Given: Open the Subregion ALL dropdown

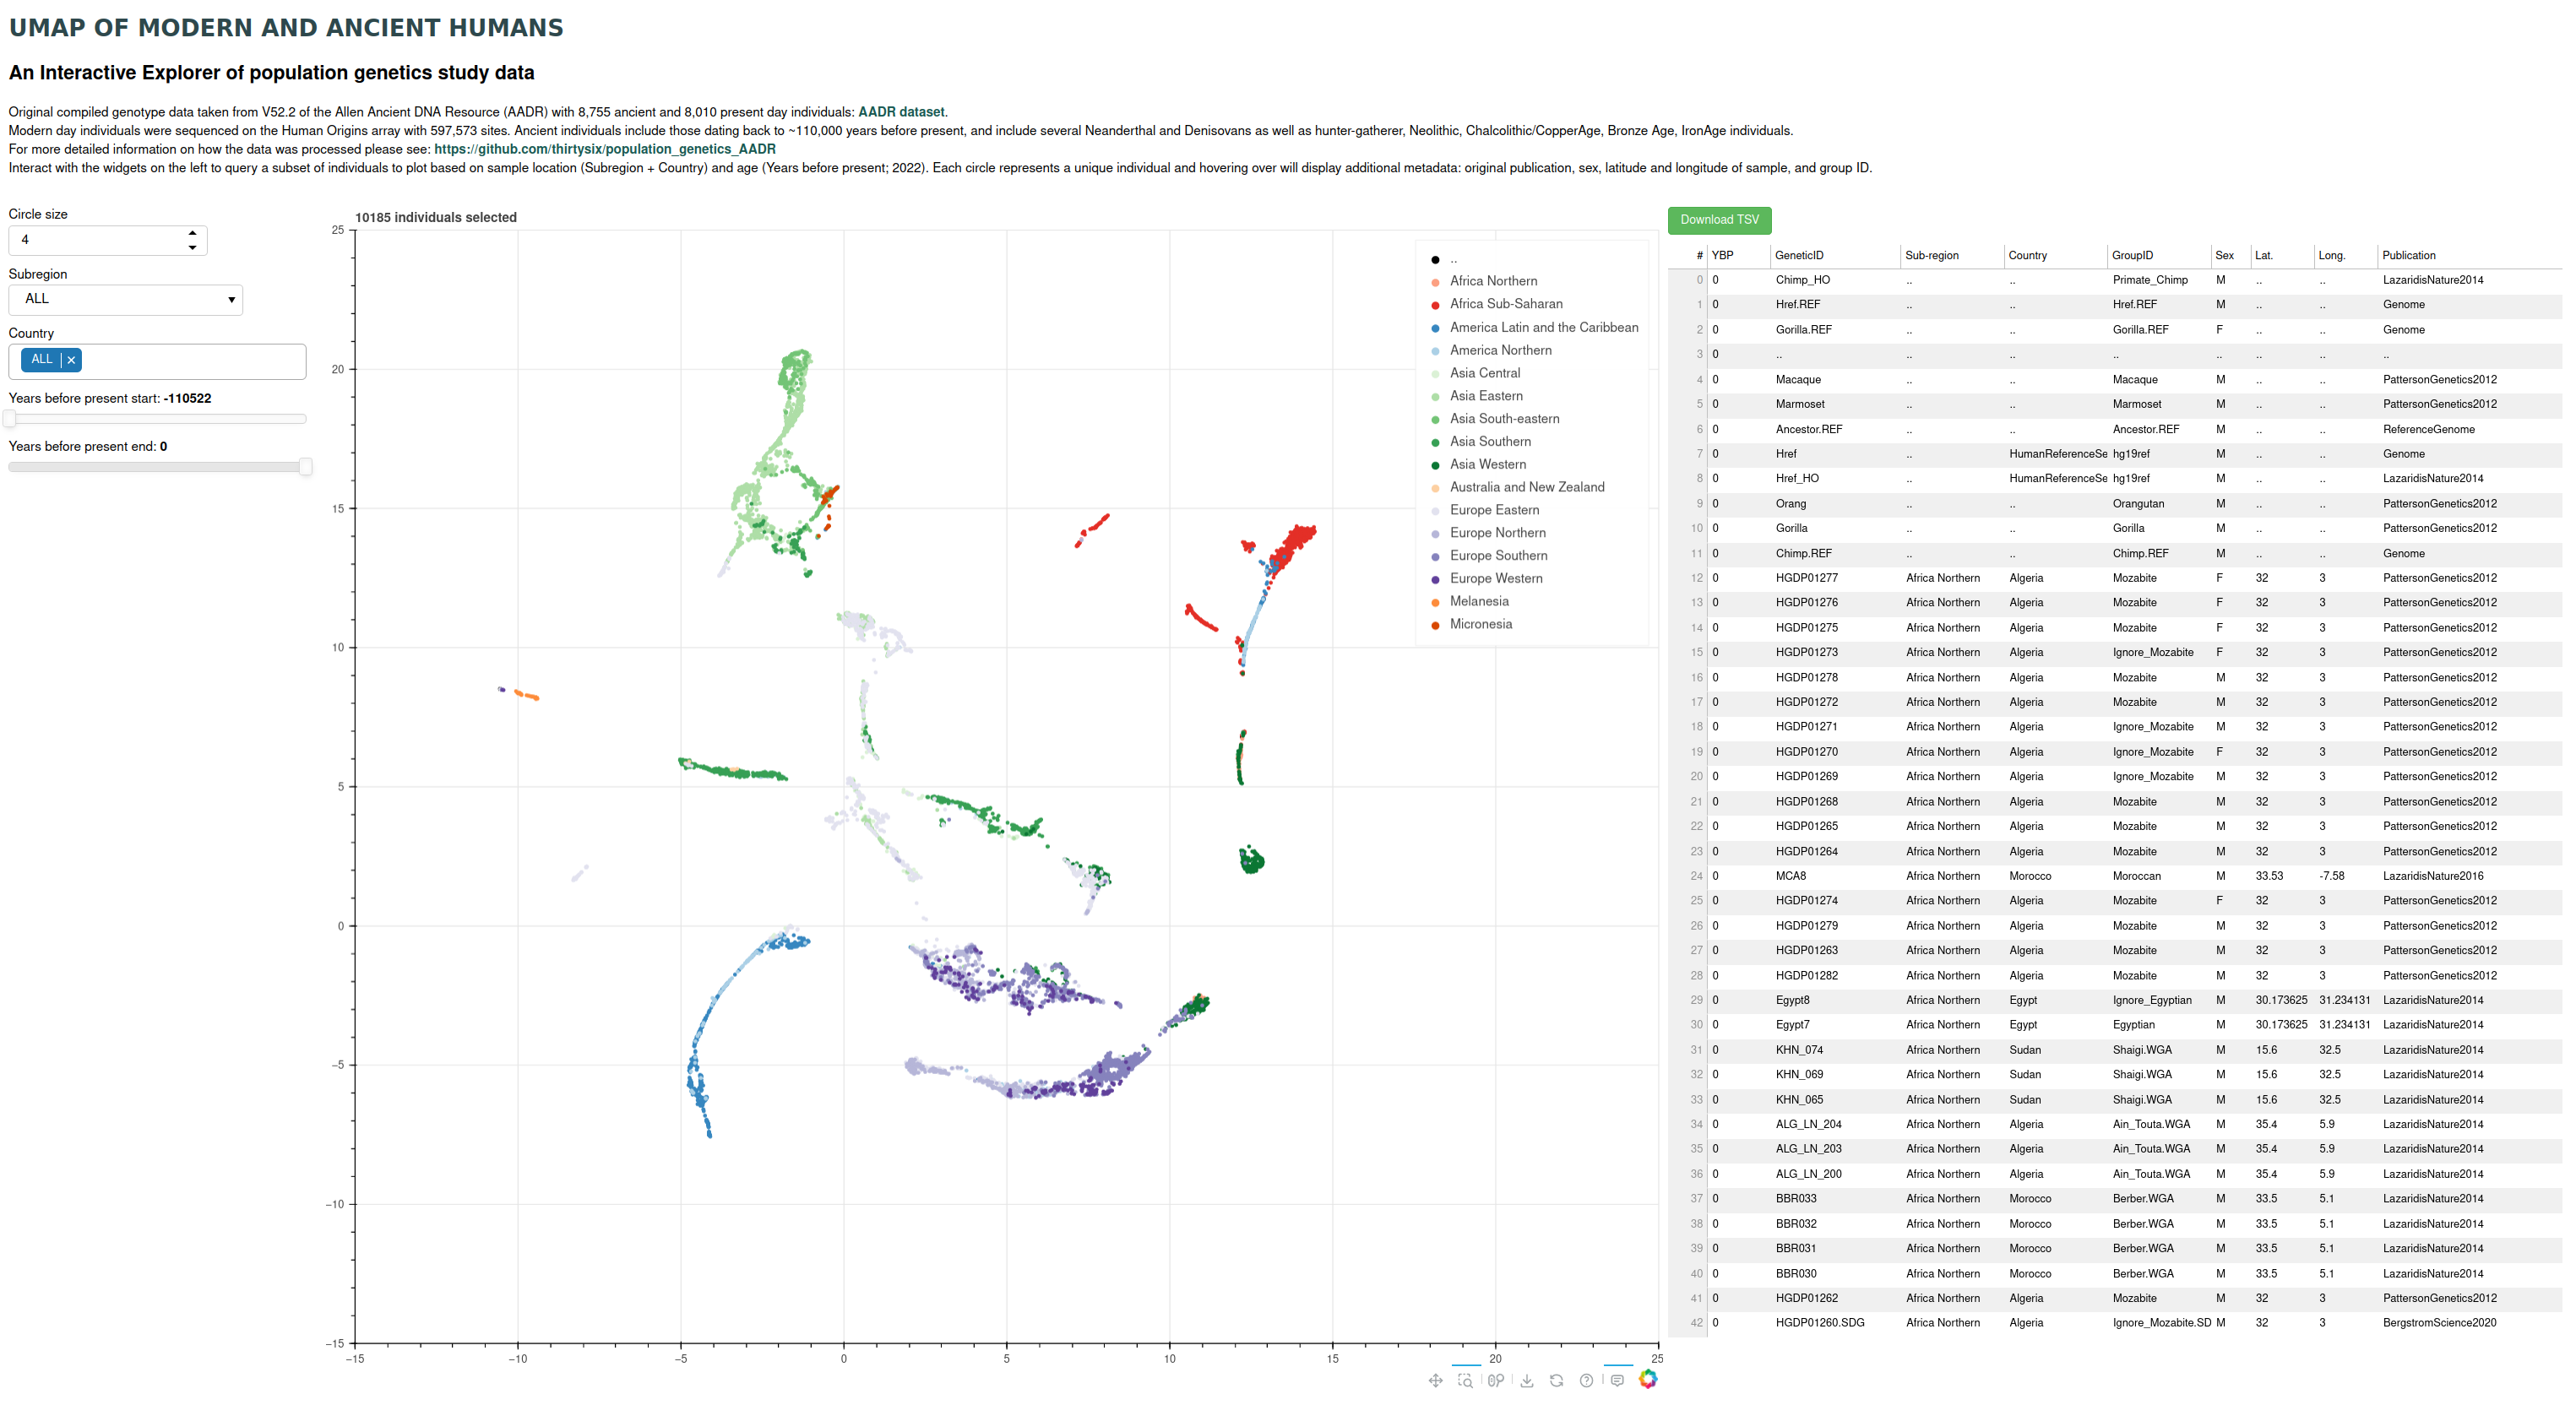Looking at the screenshot, I should tap(126, 299).
